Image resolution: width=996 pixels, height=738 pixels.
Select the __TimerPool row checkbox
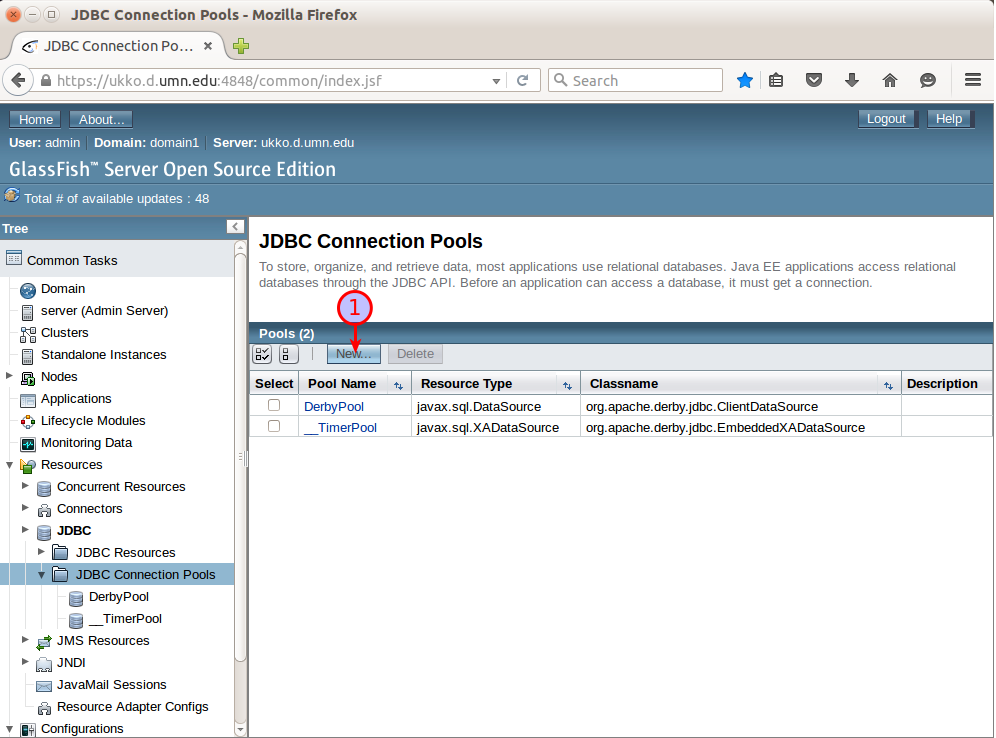(273, 427)
